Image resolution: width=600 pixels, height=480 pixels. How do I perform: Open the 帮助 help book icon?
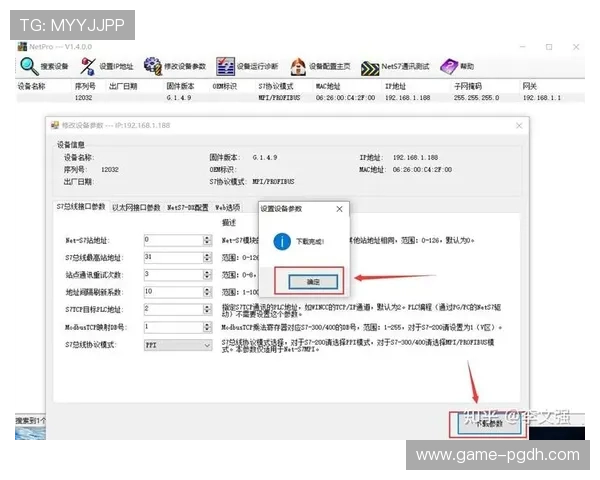(449, 66)
